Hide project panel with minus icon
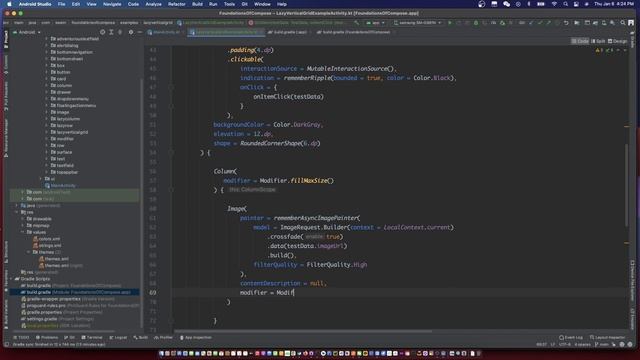The width and height of the screenshot is (640, 360). pyautogui.click(x=139, y=32)
